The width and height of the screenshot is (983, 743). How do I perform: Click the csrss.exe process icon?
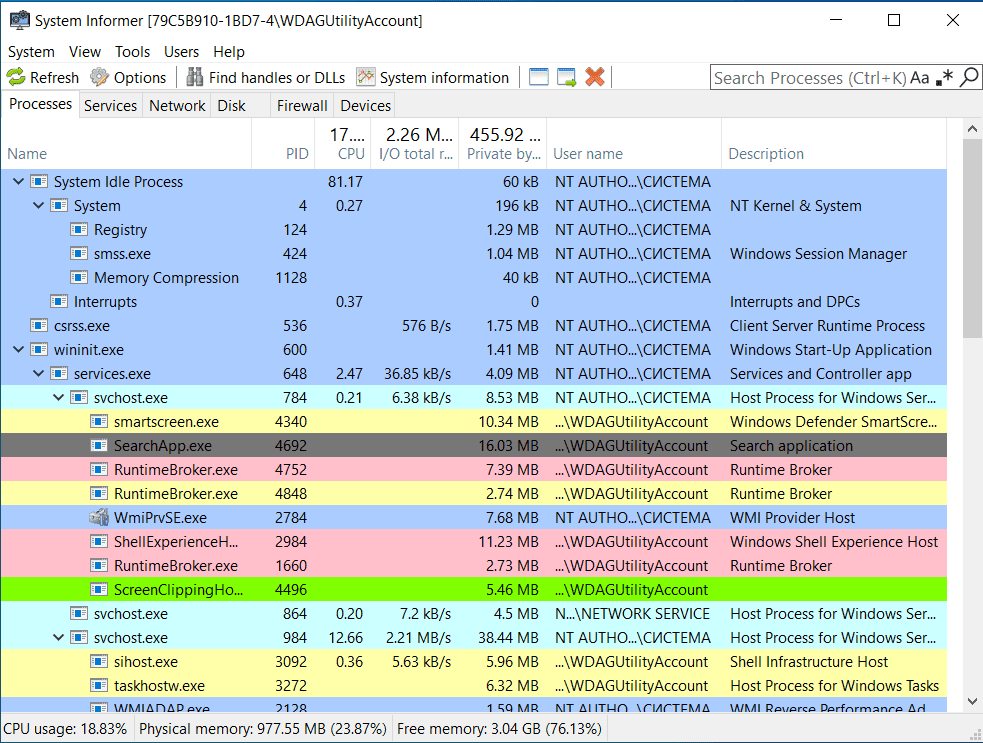[39, 325]
